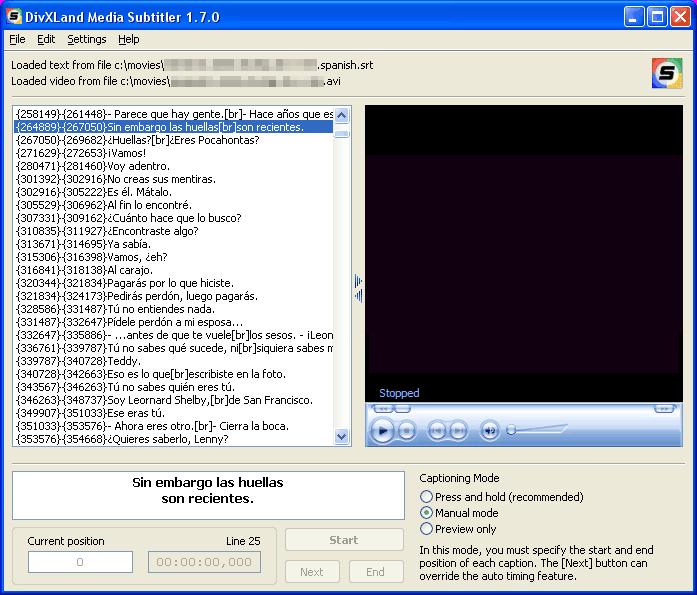Select line 'Pídele perdón a mi esposa...'
Image resolution: width=697 pixels, height=595 pixels.
pos(174,322)
